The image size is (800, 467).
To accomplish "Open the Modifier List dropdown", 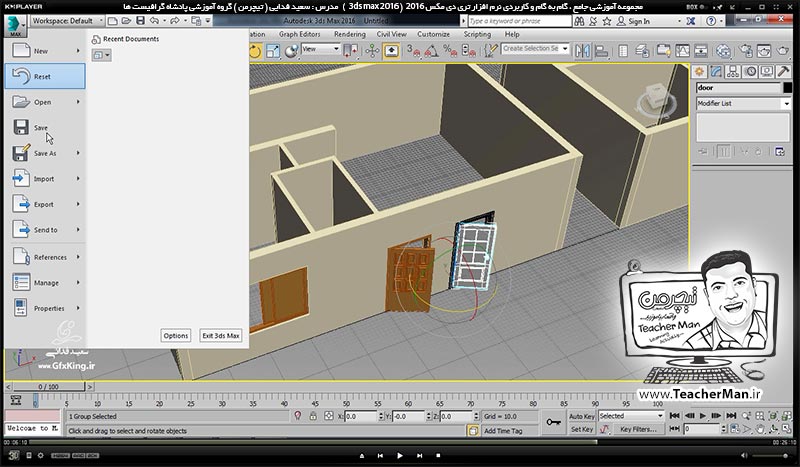I will [x=743, y=103].
